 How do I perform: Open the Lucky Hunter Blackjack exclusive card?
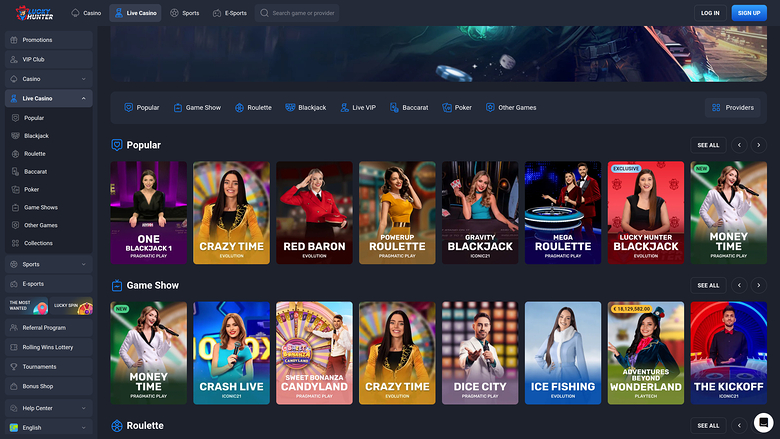(646, 213)
